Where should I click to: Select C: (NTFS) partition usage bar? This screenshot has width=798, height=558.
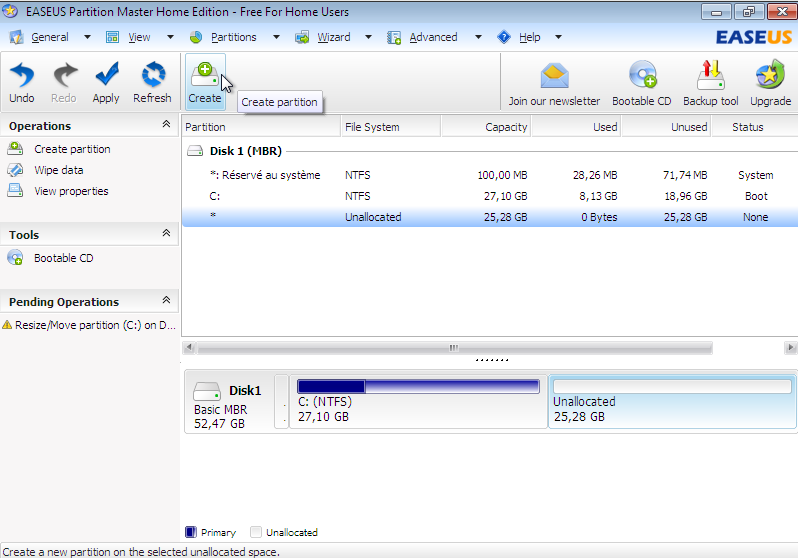(418, 386)
